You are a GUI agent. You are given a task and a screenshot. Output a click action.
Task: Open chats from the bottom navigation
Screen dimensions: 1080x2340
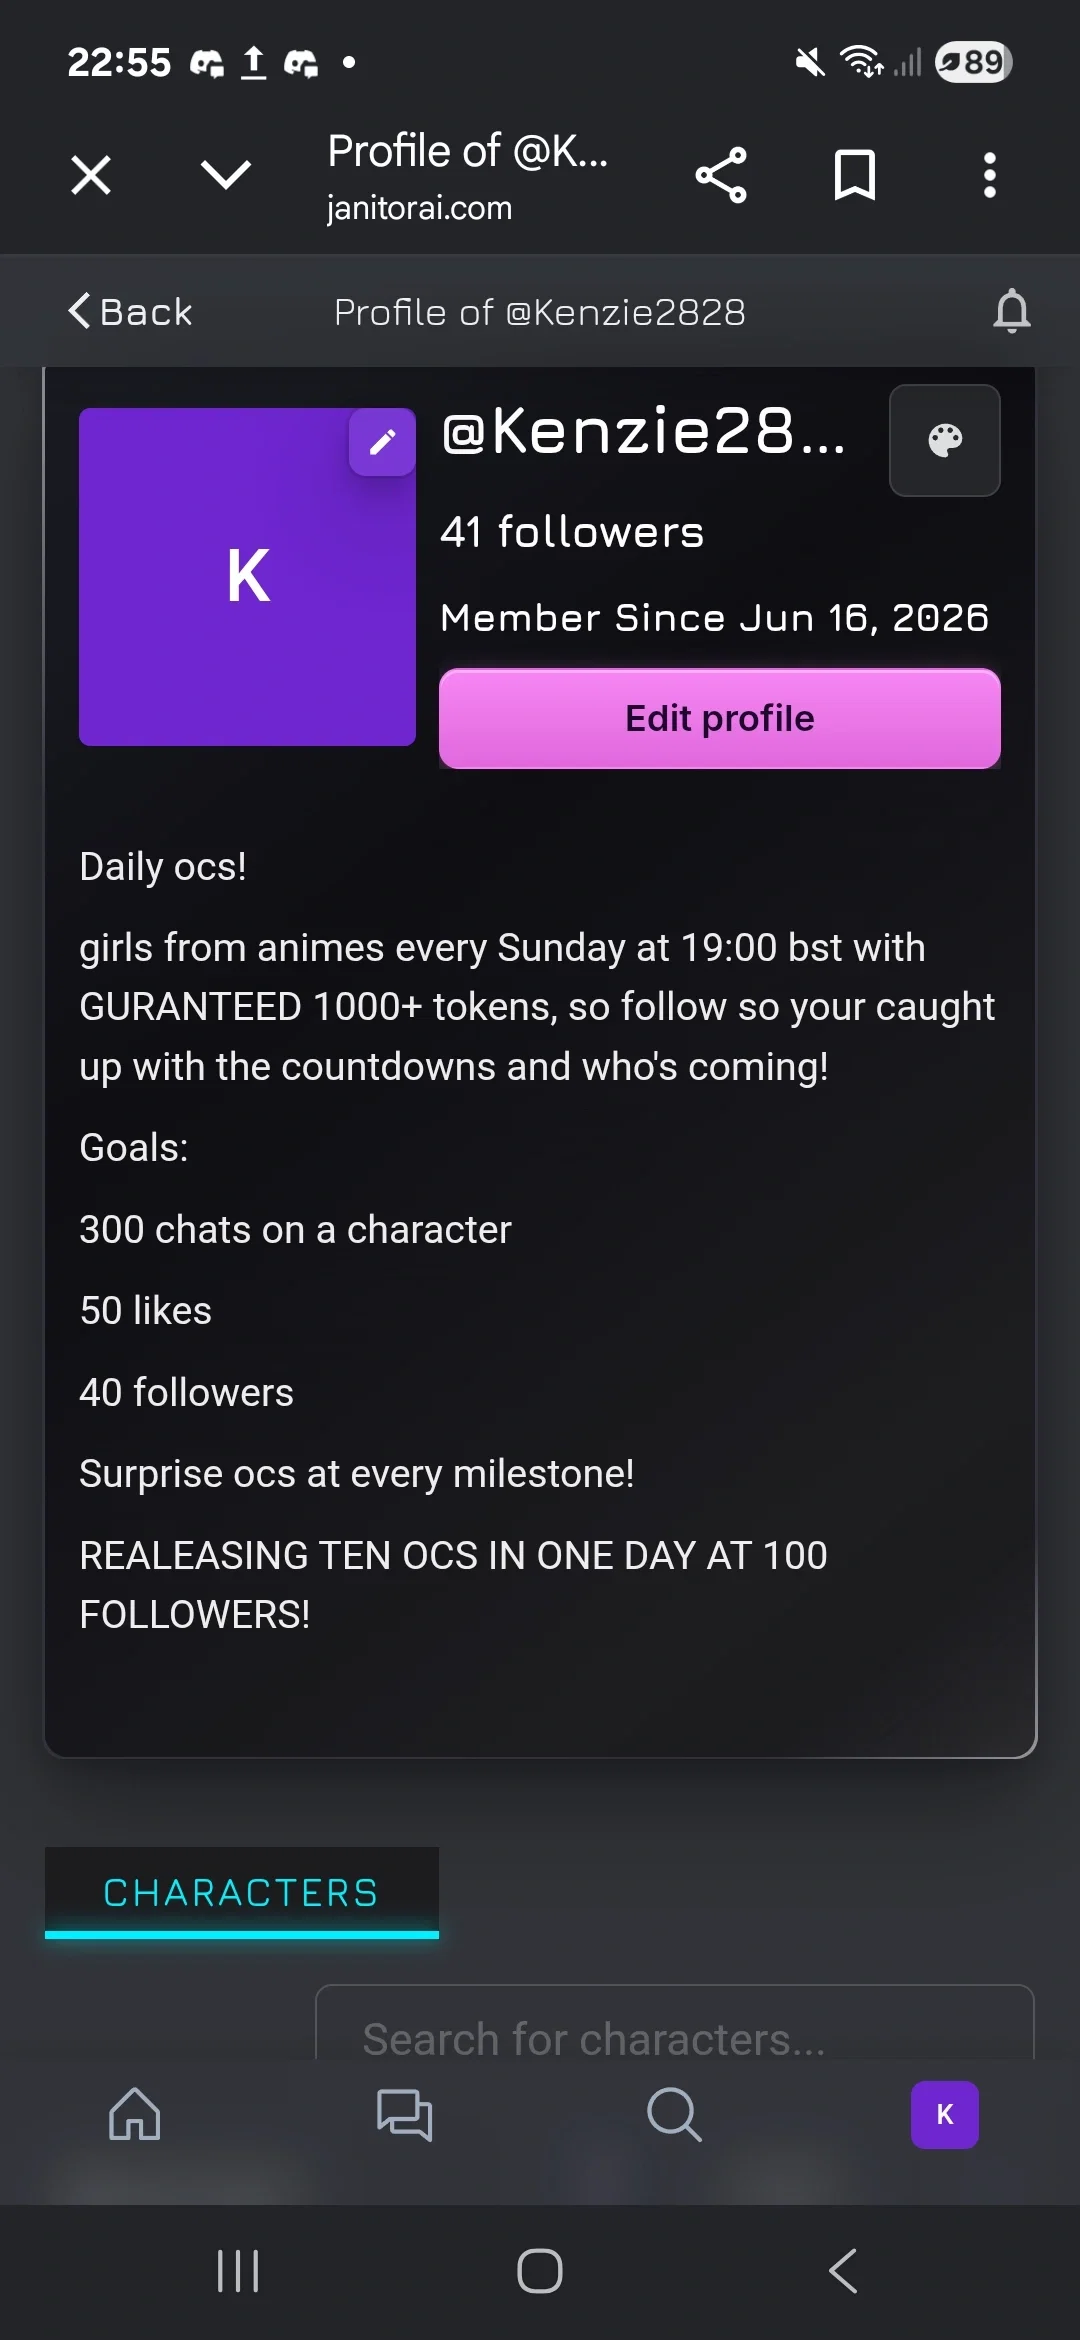404,2114
